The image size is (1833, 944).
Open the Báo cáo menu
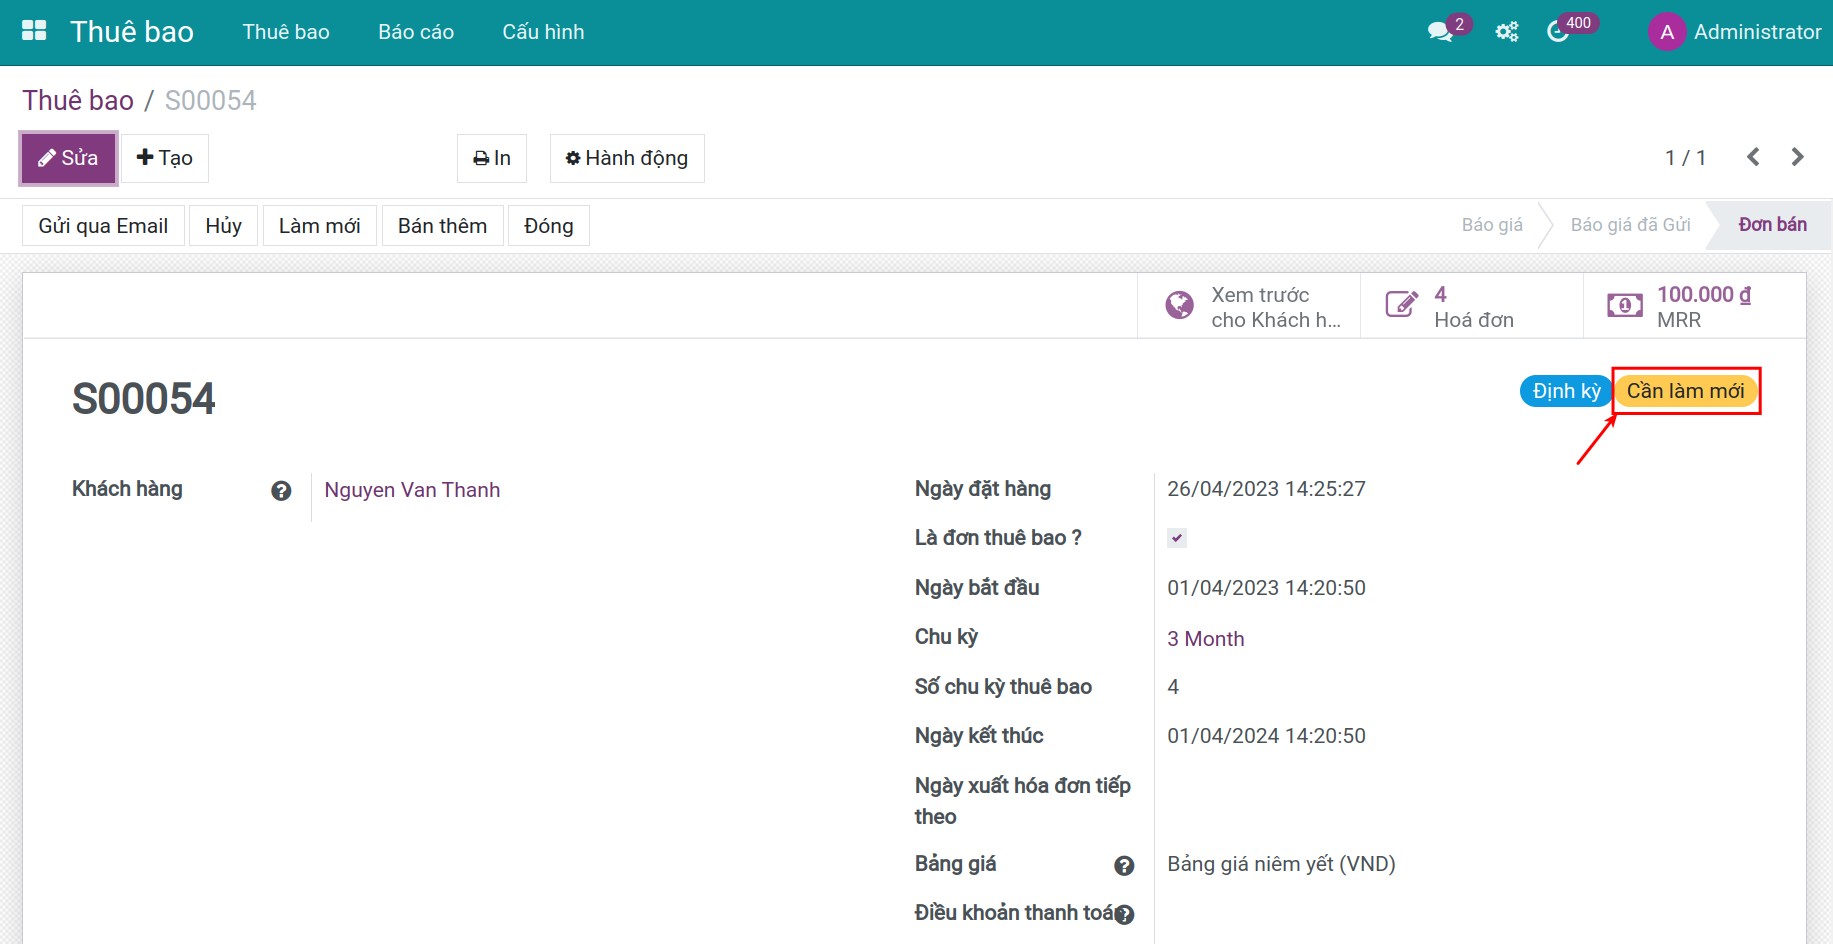[416, 32]
